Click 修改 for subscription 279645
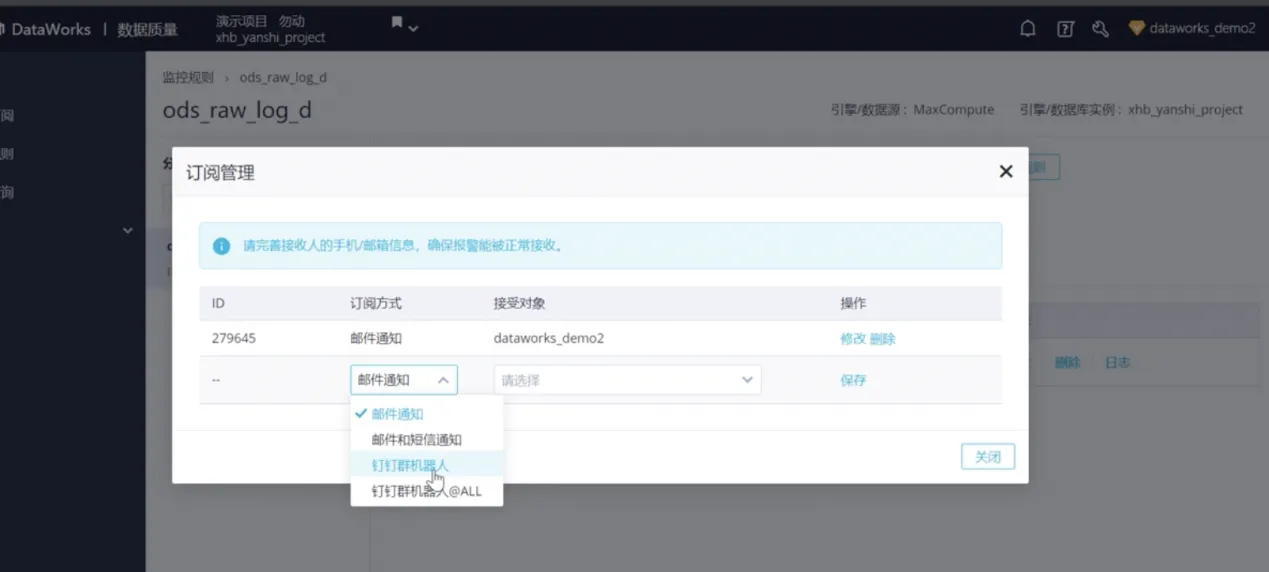 [853, 339]
